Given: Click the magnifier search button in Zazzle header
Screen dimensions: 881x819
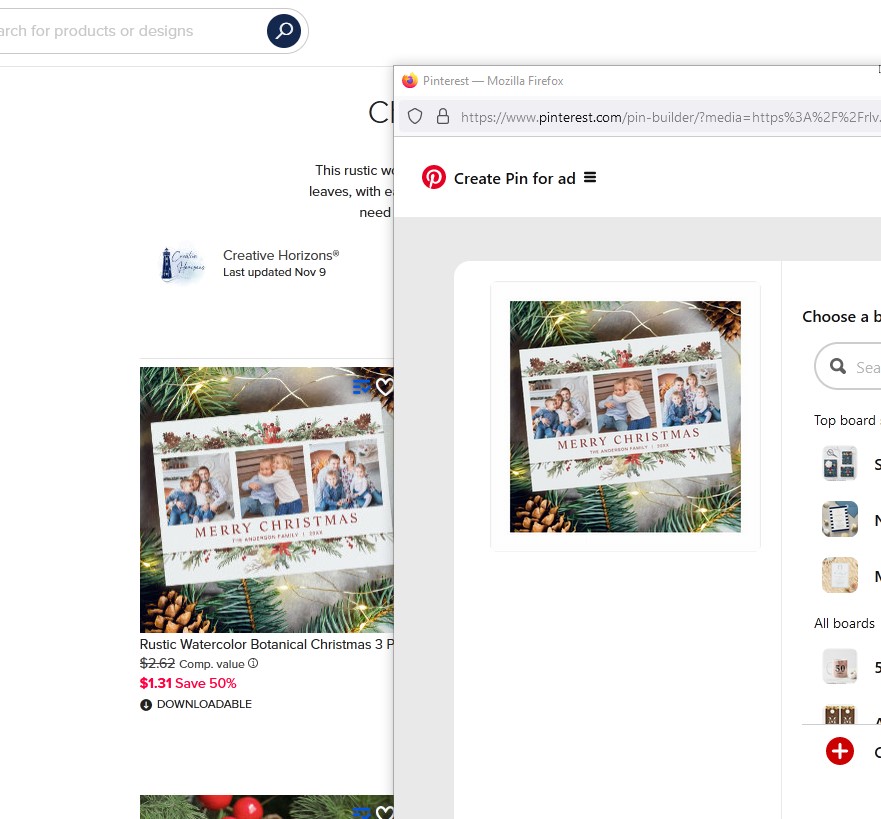Looking at the screenshot, I should click(x=284, y=31).
